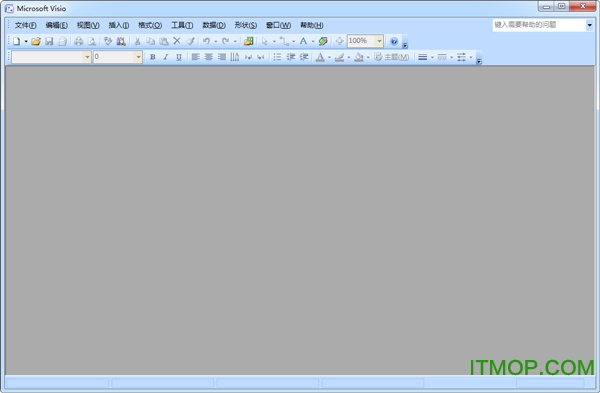The height and width of the screenshot is (393, 600).
Task: Print the drawing with the printer icon
Action: coord(78,41)
